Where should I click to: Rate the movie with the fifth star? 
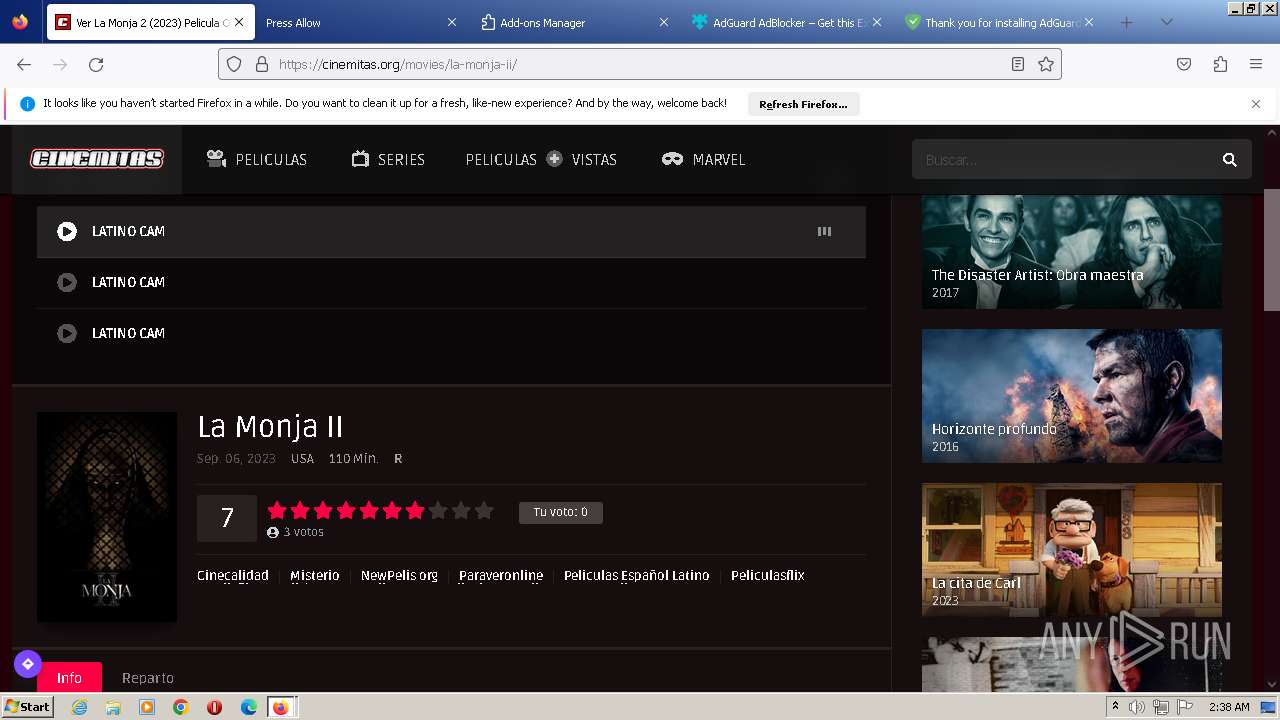369,511
